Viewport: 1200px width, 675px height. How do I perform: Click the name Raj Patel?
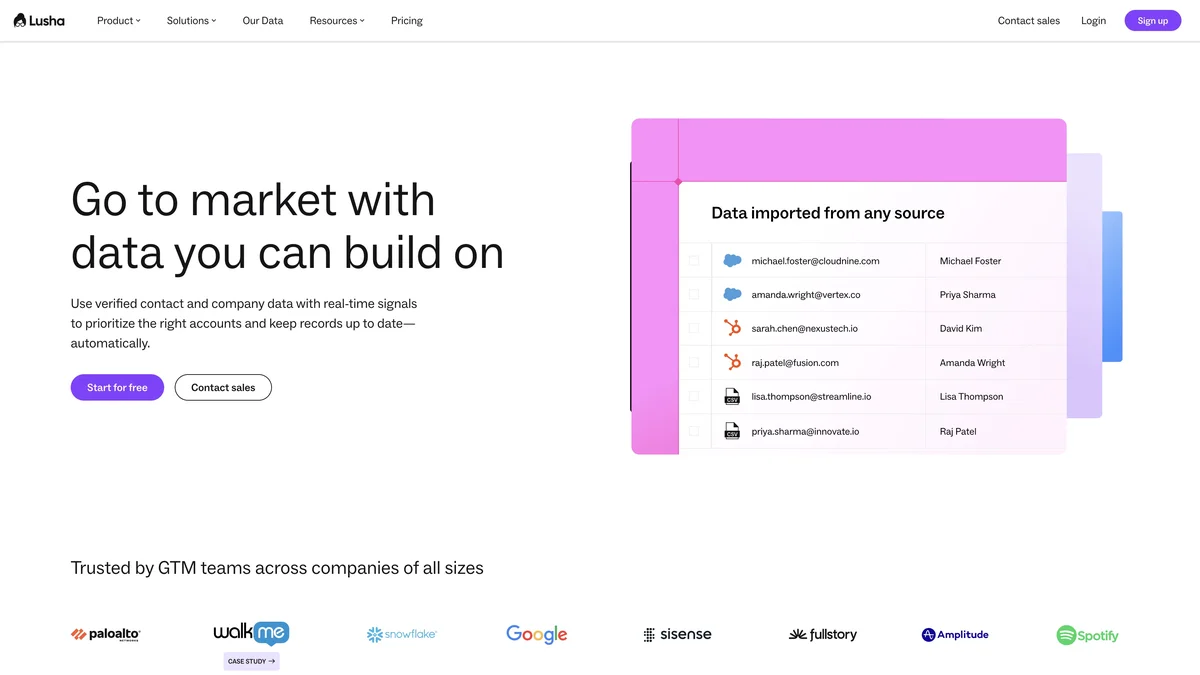pyautogui.click(x=958, y=431)
